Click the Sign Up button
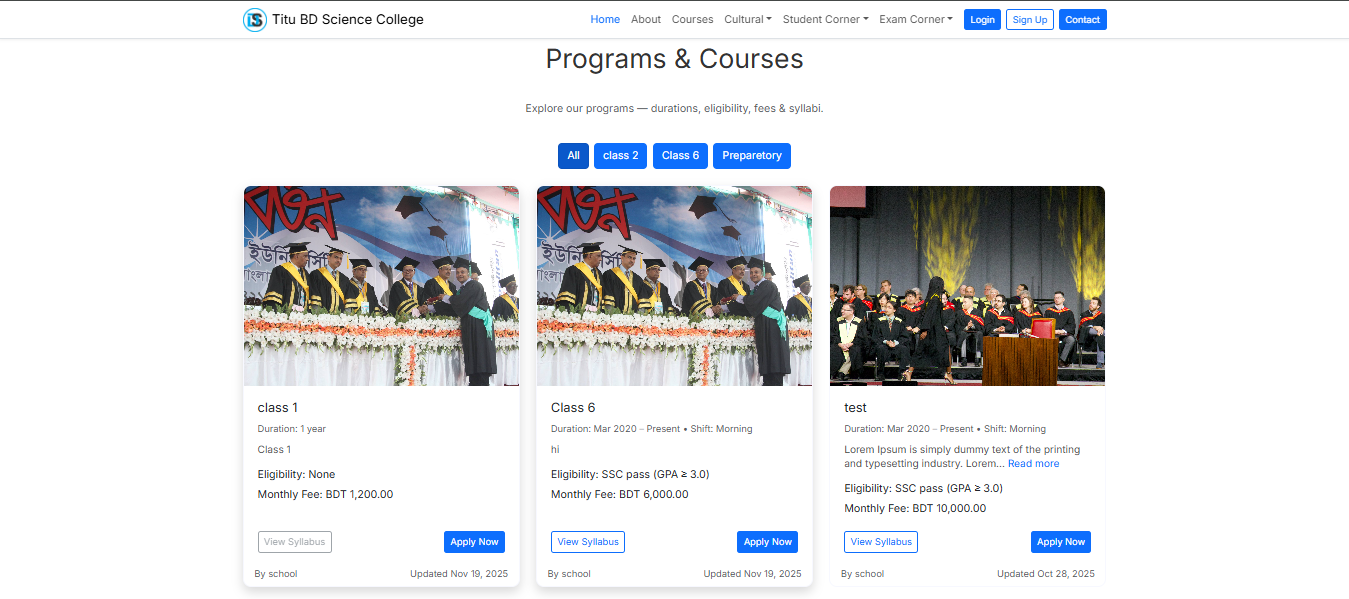This screenshot has height=599, width=1349. [x=1029, y=20]
